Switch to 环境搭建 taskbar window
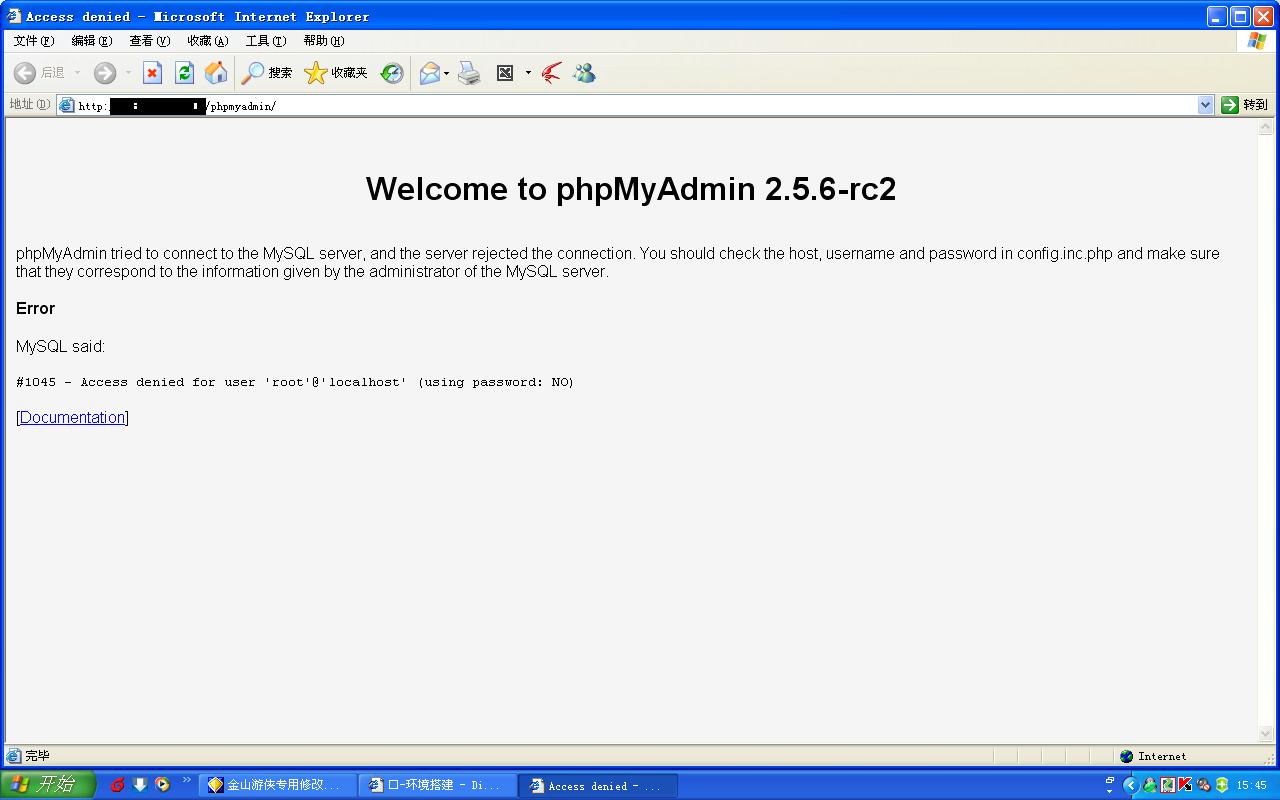Viewport: 1280px width, 800px height. coord(438,786)
